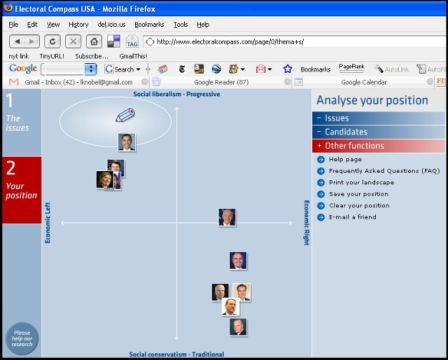The height and width of the screenshot is (360, 448).
Task: Collapse the Candidates section
Action: click(378, 132)
